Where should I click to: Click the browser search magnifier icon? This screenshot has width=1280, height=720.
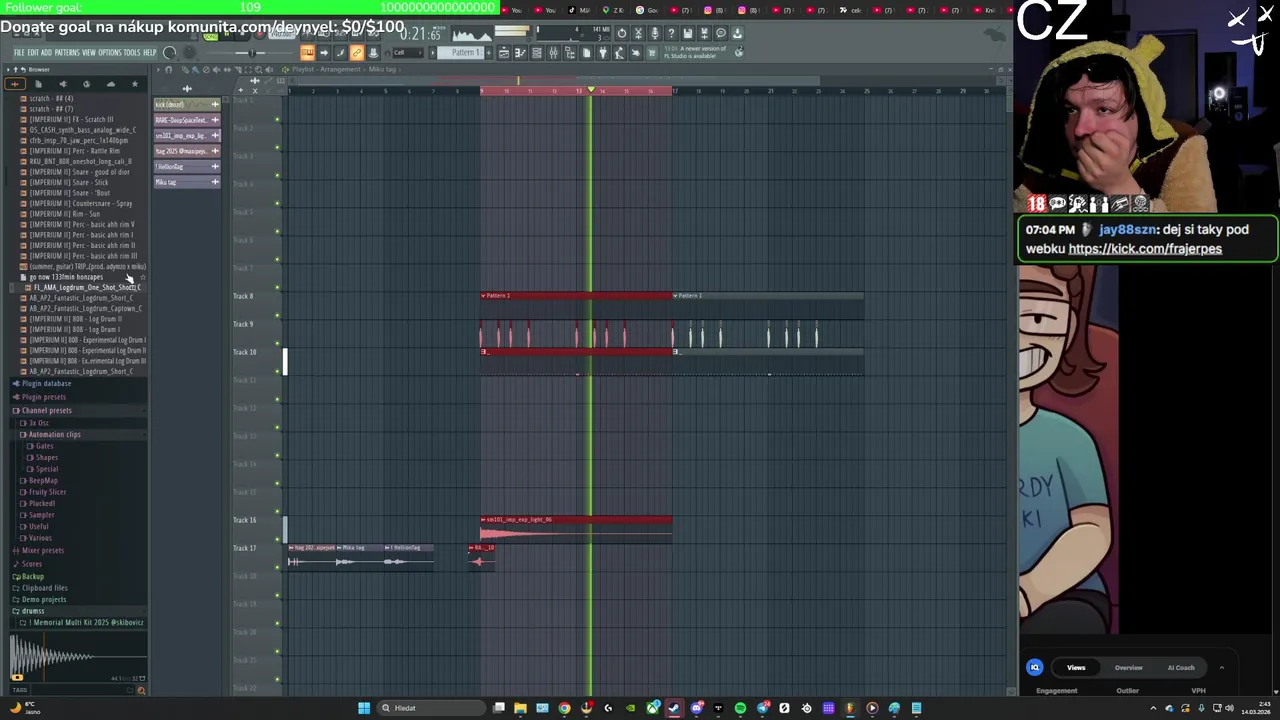(141, 691)
